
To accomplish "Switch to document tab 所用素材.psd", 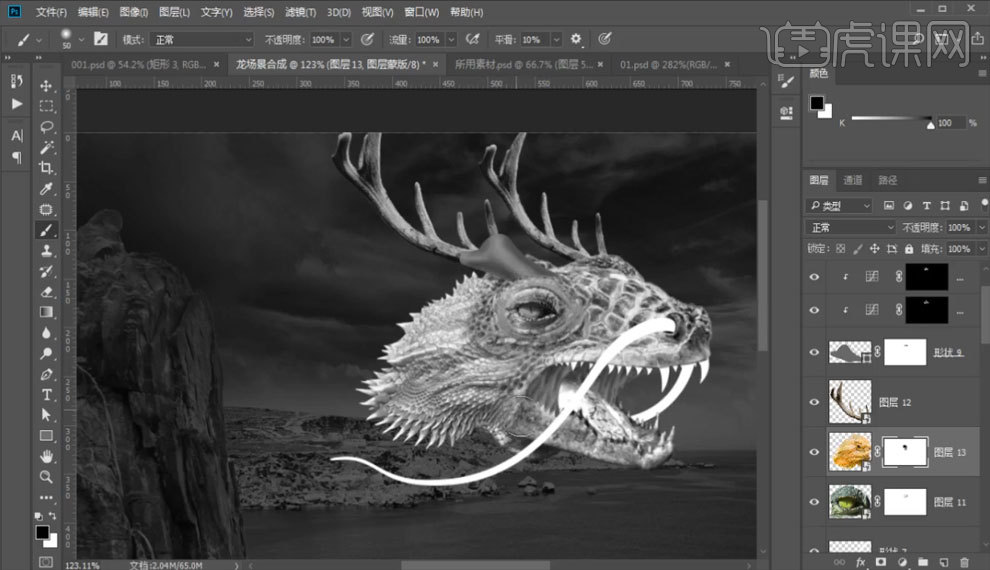I will pyautogui.click(x=523, y=64).
